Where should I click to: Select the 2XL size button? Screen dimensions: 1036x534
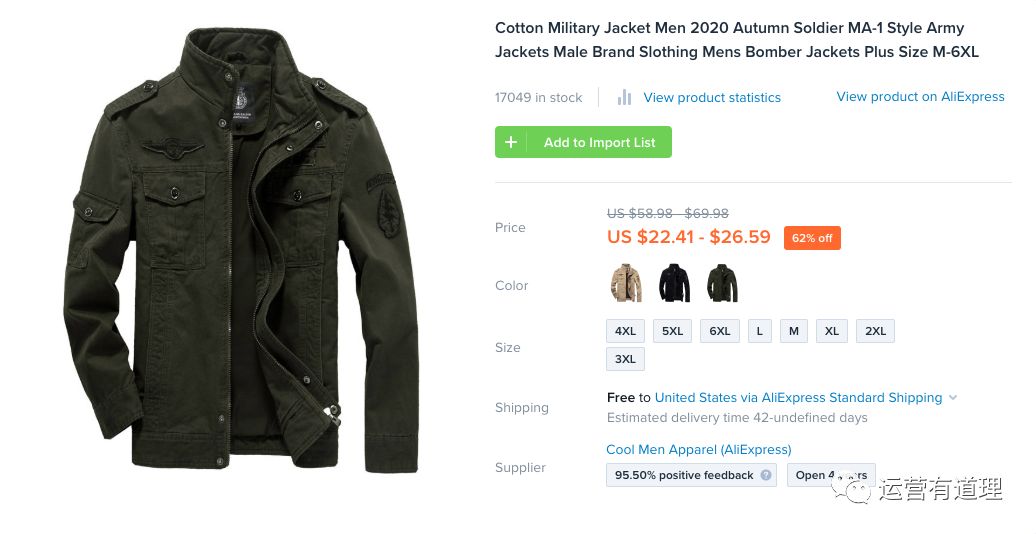[875, 331]
